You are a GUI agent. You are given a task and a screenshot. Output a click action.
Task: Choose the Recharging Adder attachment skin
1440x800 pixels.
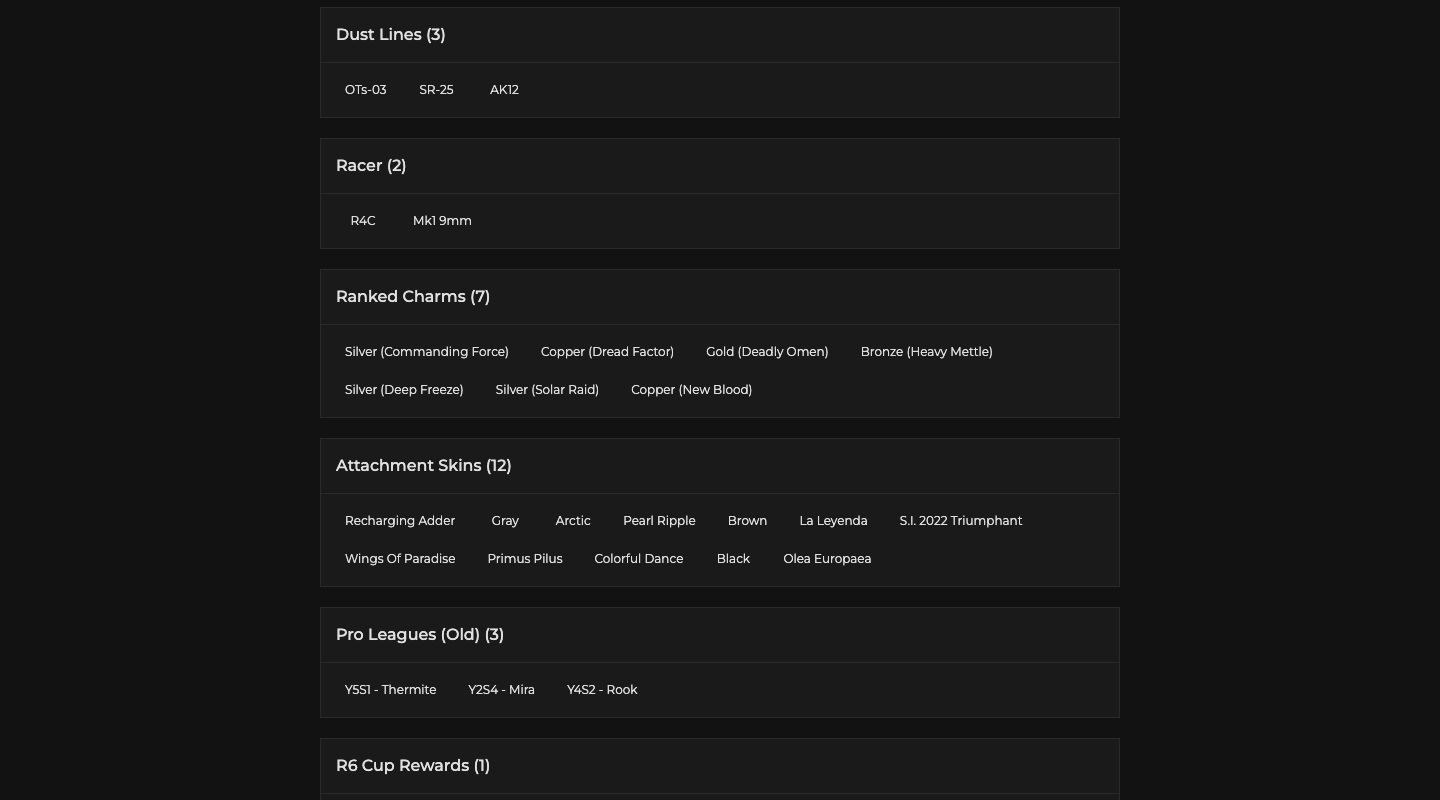point(400,521)
